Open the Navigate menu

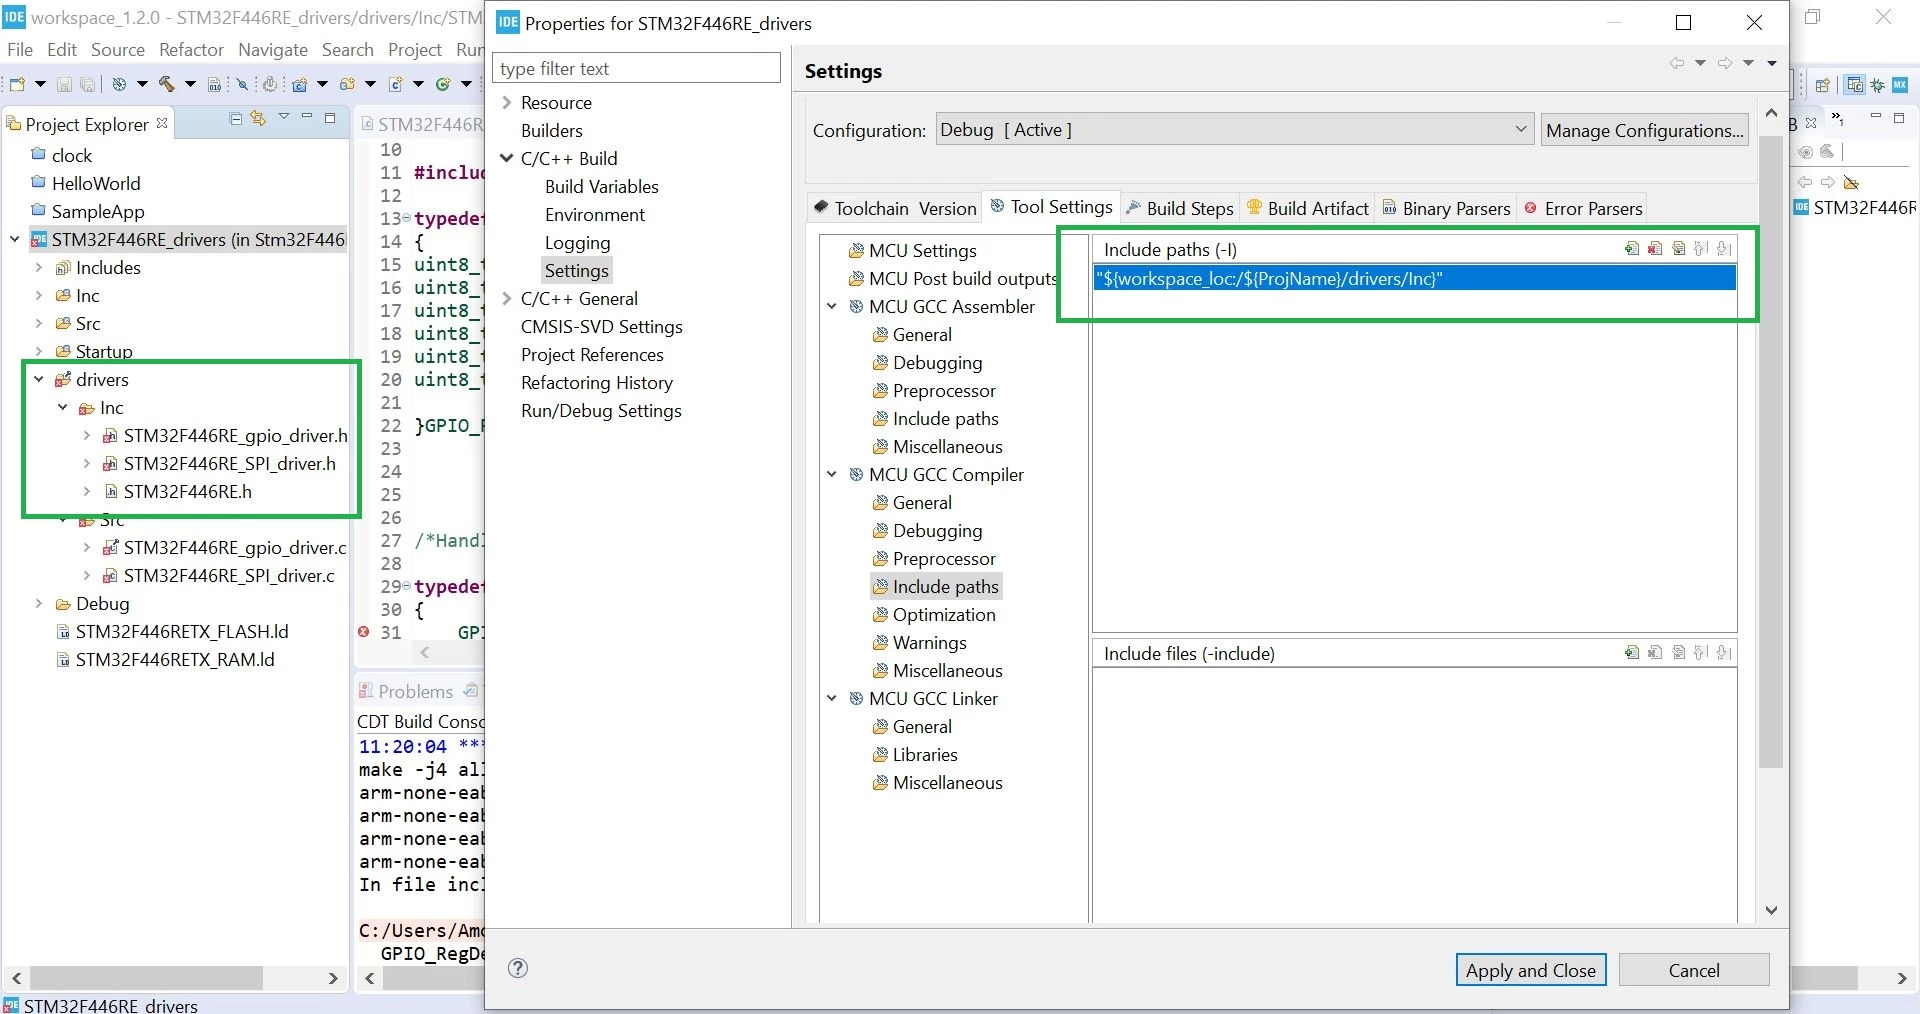point(273,49)
